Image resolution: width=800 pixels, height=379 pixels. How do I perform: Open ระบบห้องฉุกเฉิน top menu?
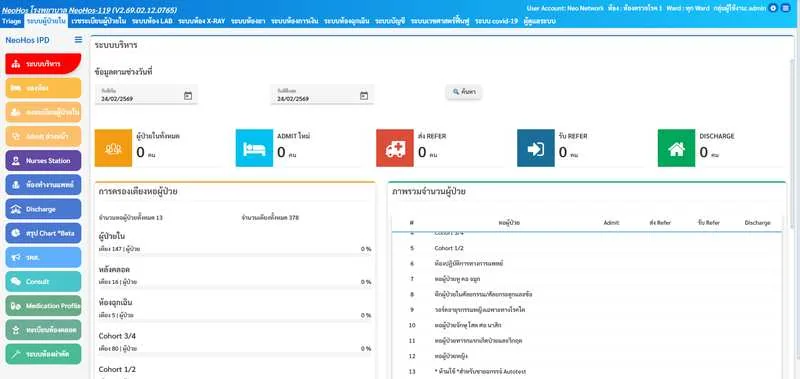347,21
